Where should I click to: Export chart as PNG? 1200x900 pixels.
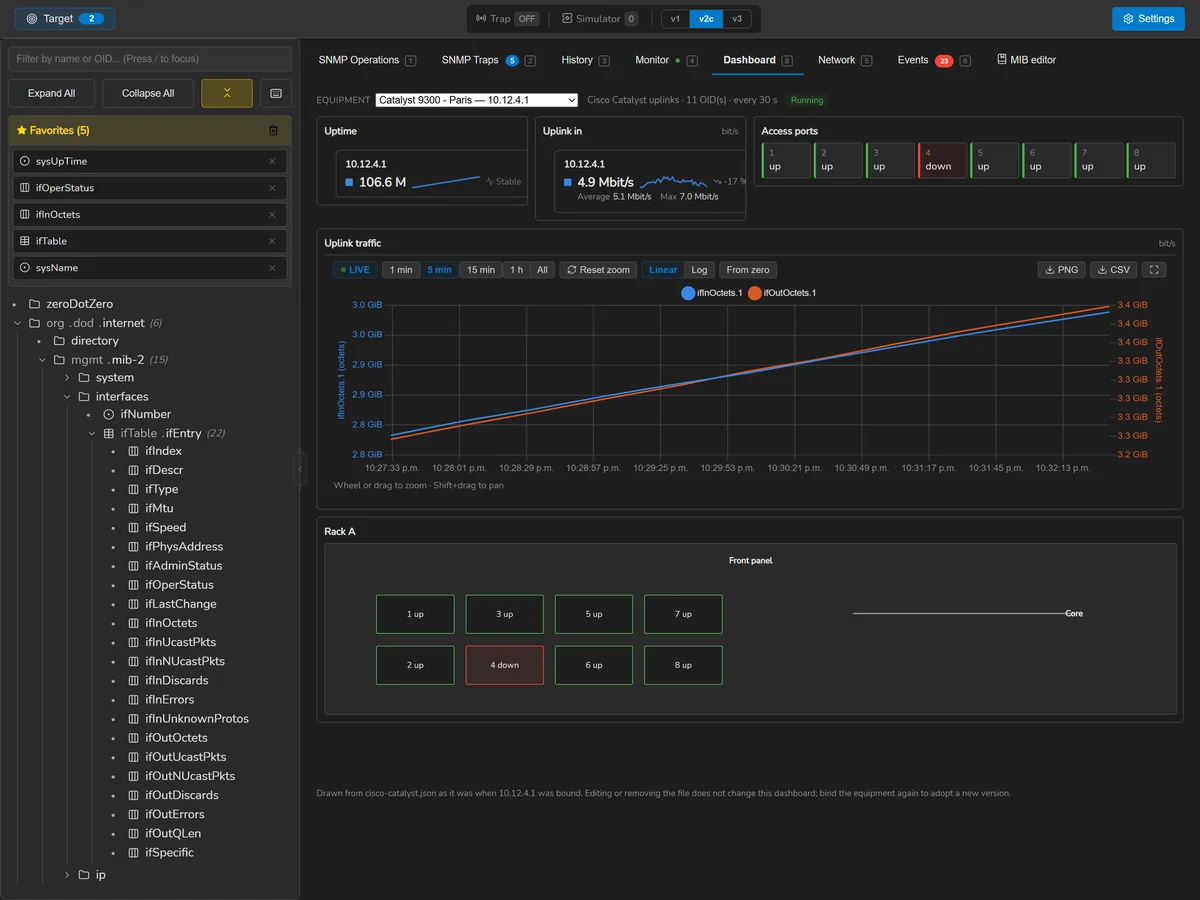(x=1061, y=270)
